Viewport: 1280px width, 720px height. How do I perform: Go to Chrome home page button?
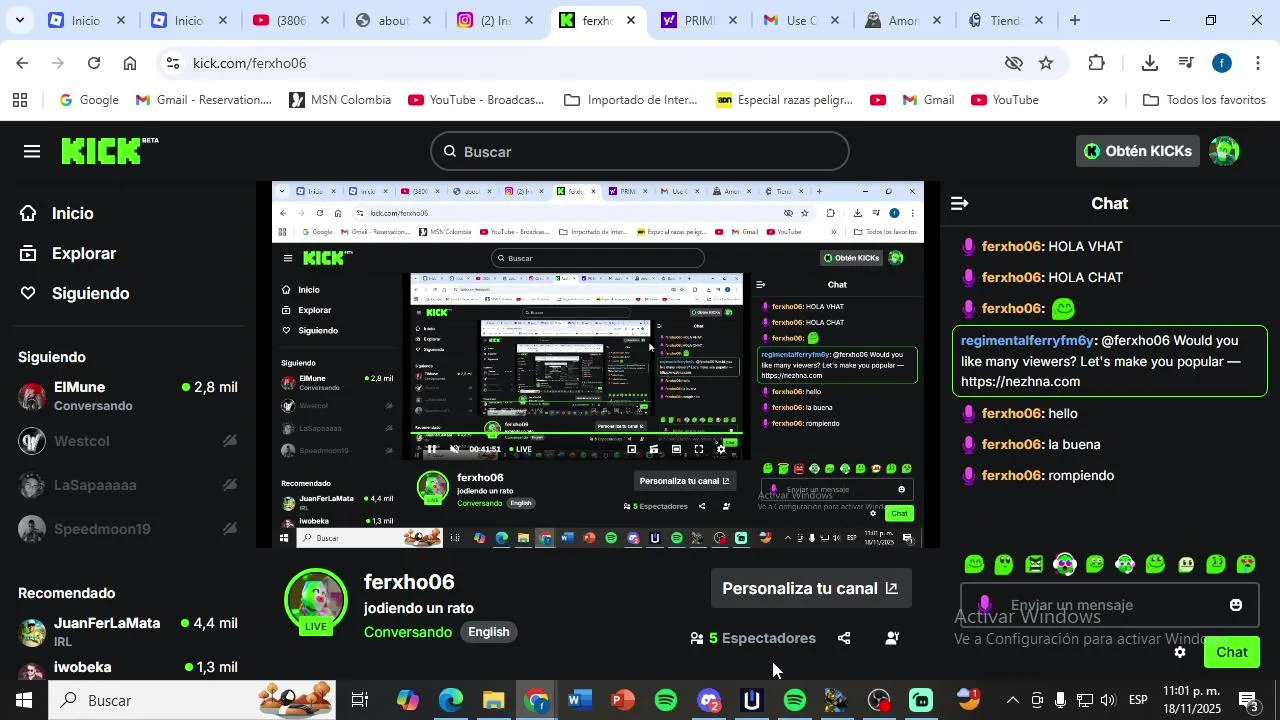[x=130, y=63]
